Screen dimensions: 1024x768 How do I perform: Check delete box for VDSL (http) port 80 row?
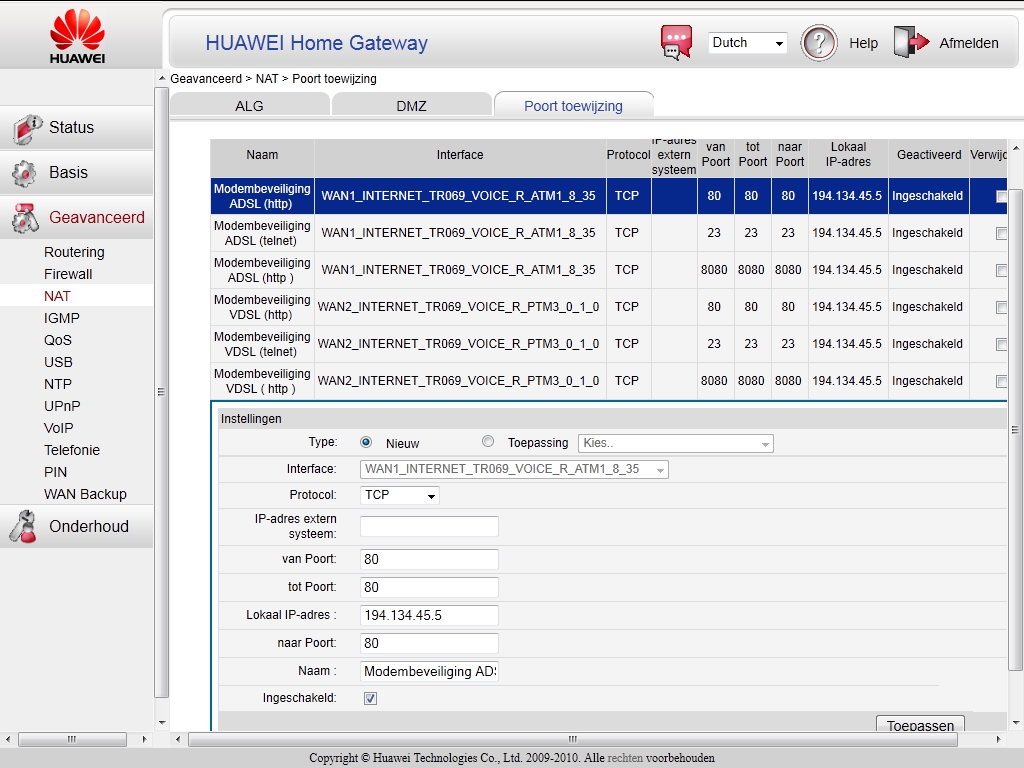(x=1001, y=308)
